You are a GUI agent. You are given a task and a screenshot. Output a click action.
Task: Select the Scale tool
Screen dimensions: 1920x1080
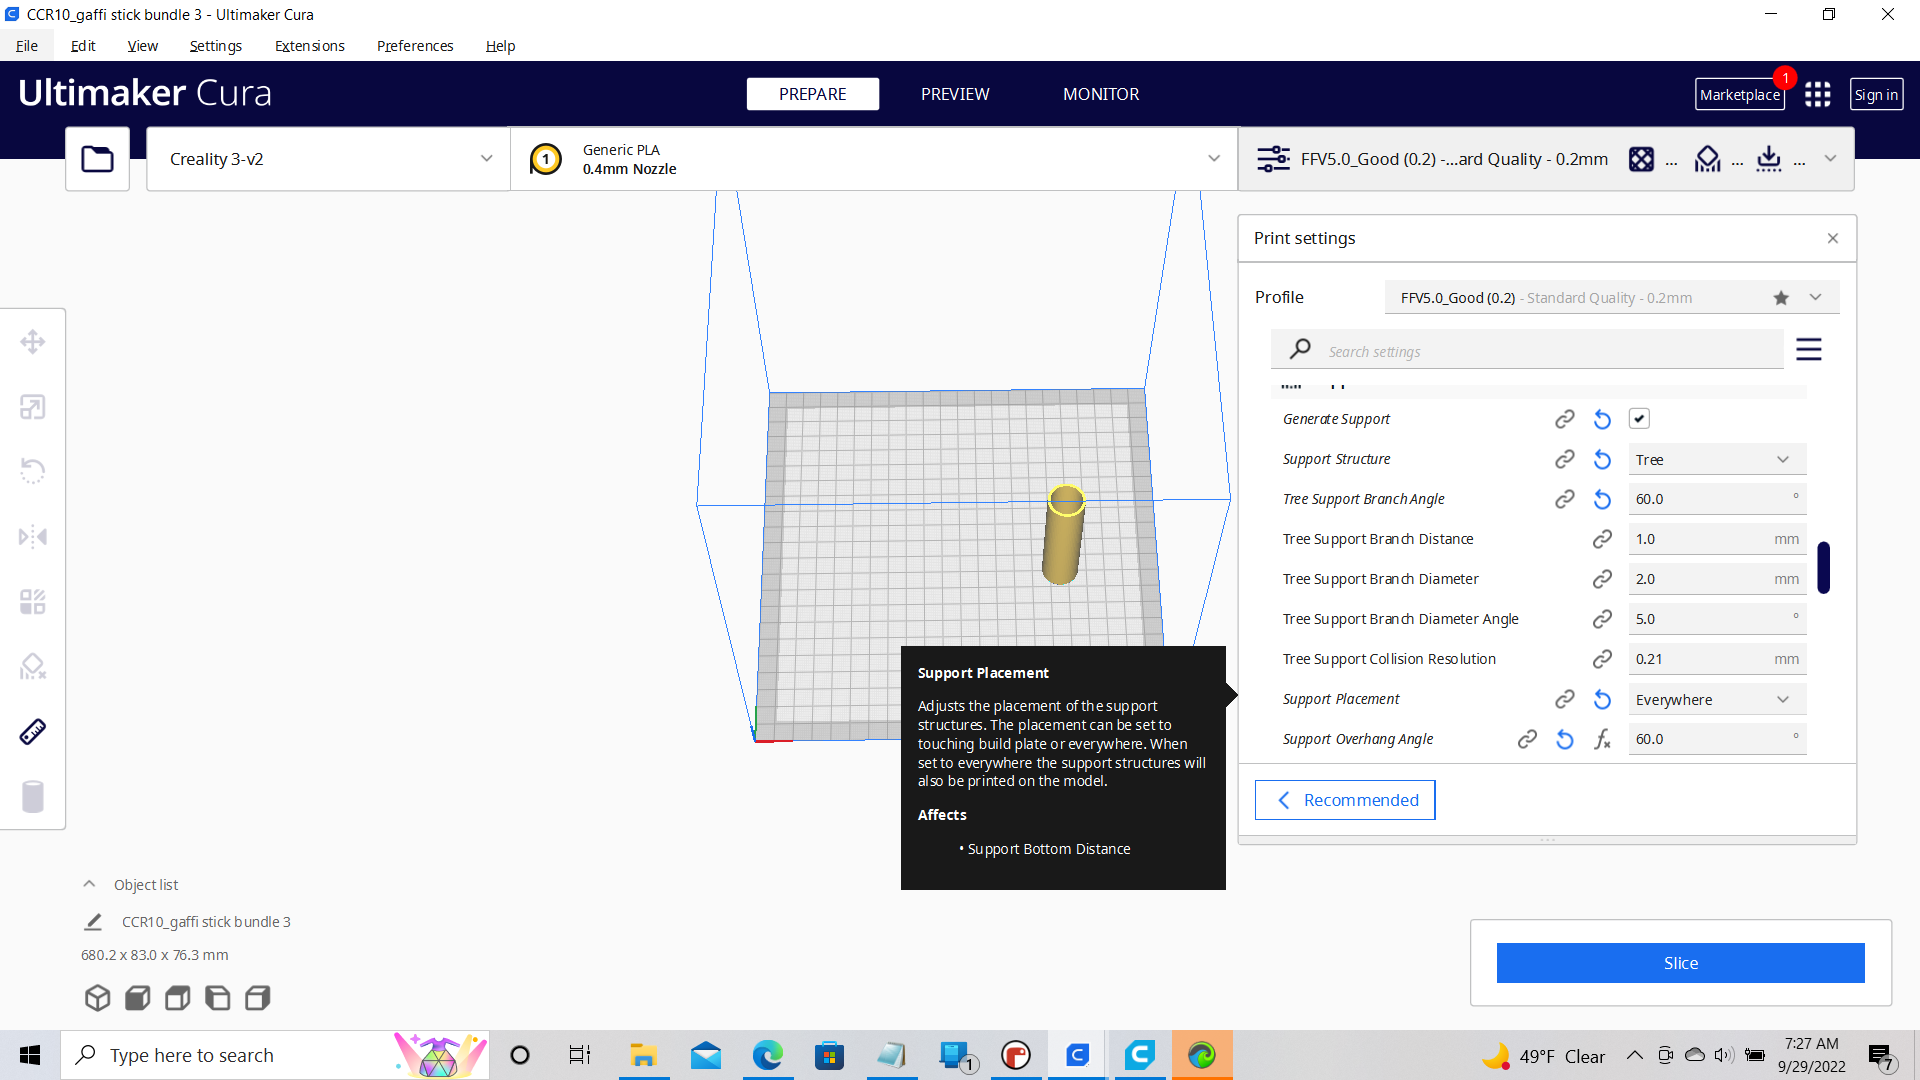[x=33, y=407]
